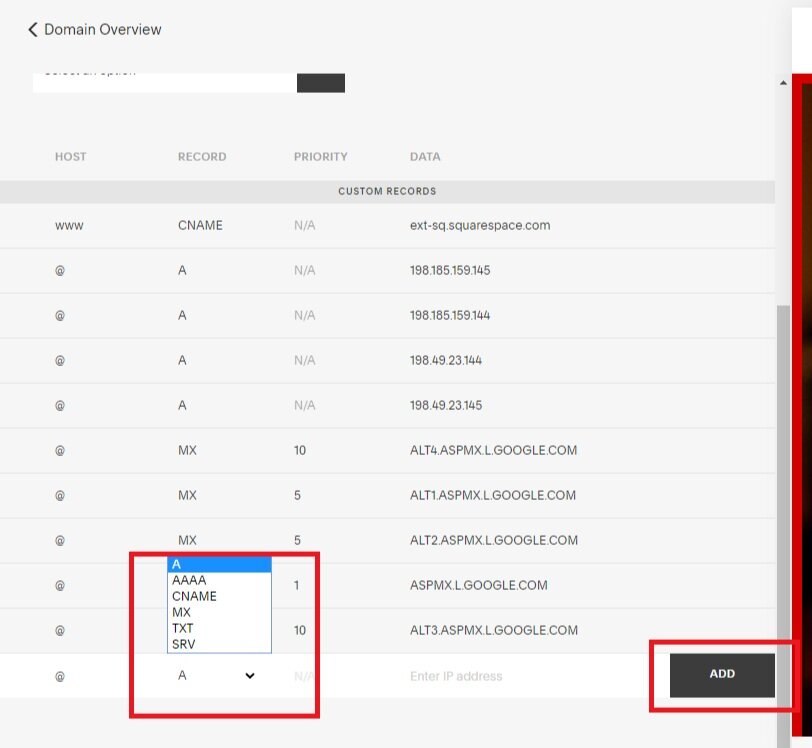Choose AAAA from the record type list
Image resolution: width=812 pixels, height=748 pixels.
point(219,580)
